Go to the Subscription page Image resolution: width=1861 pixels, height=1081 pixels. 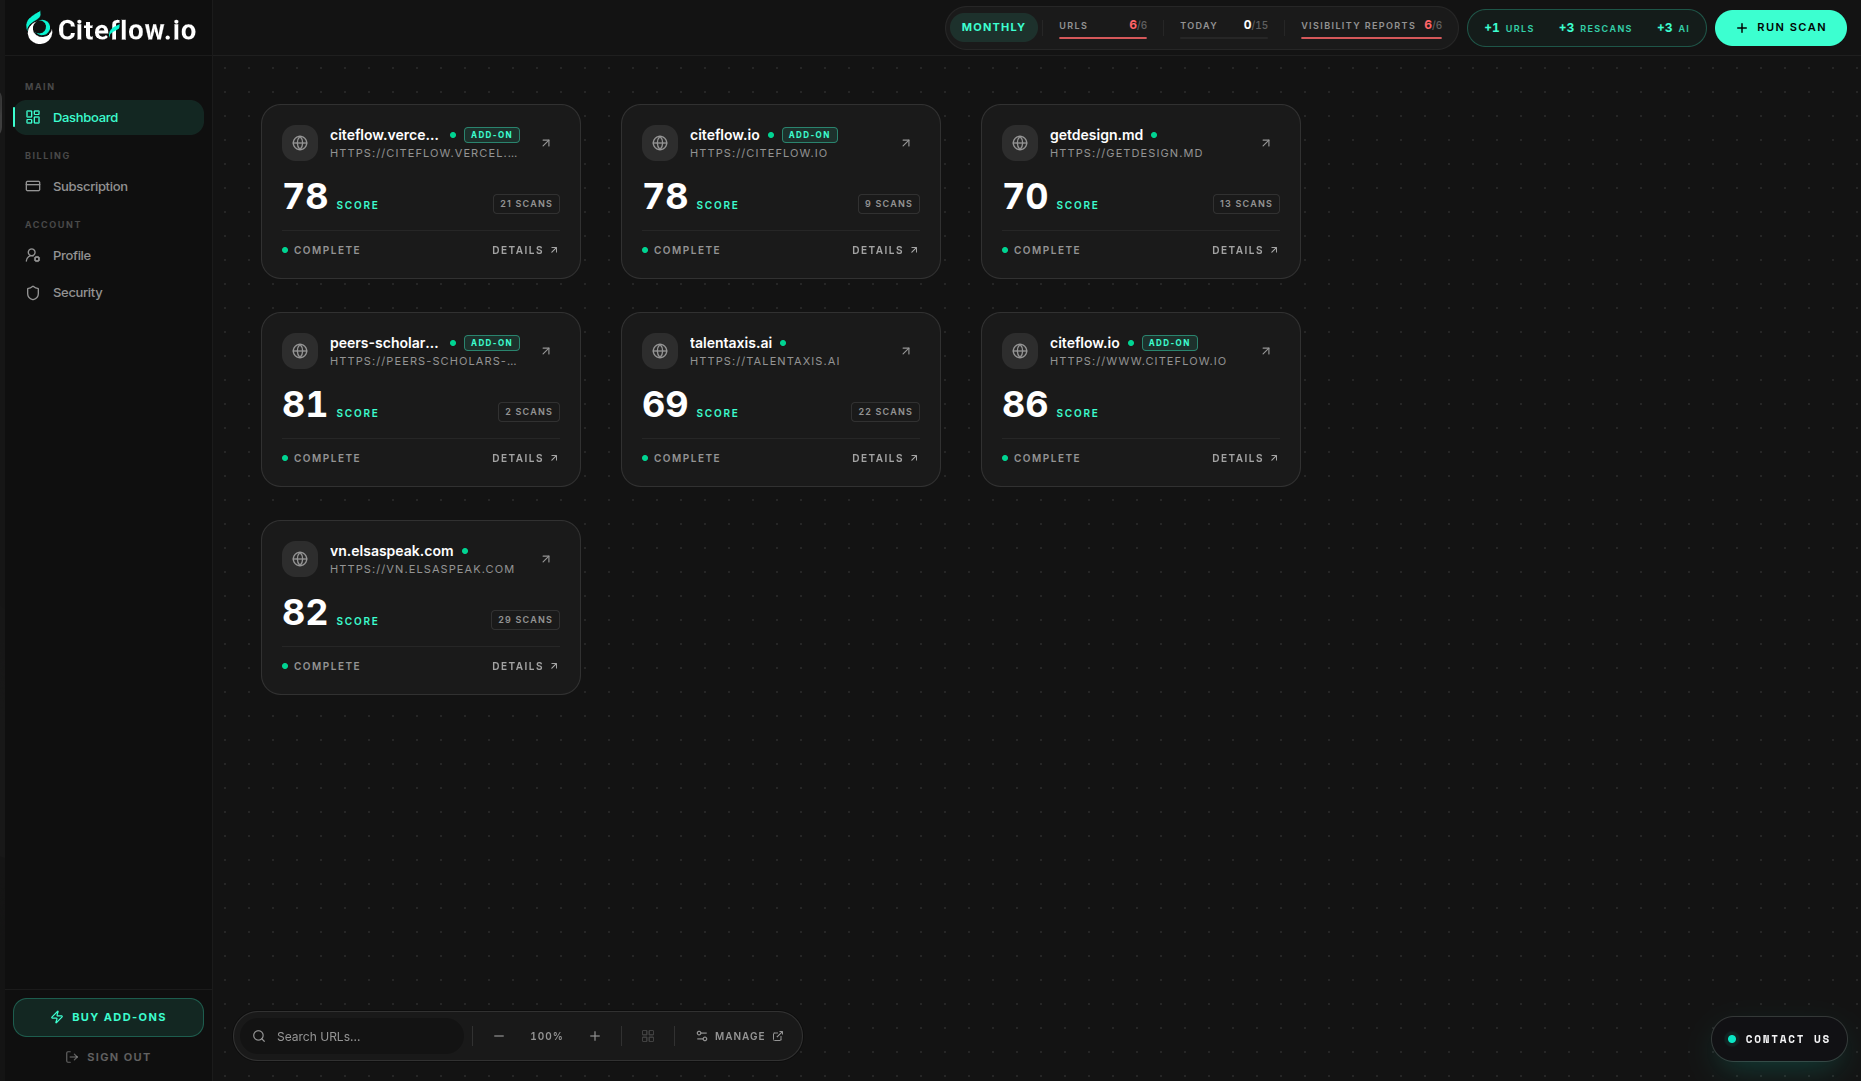pos(108,186)
